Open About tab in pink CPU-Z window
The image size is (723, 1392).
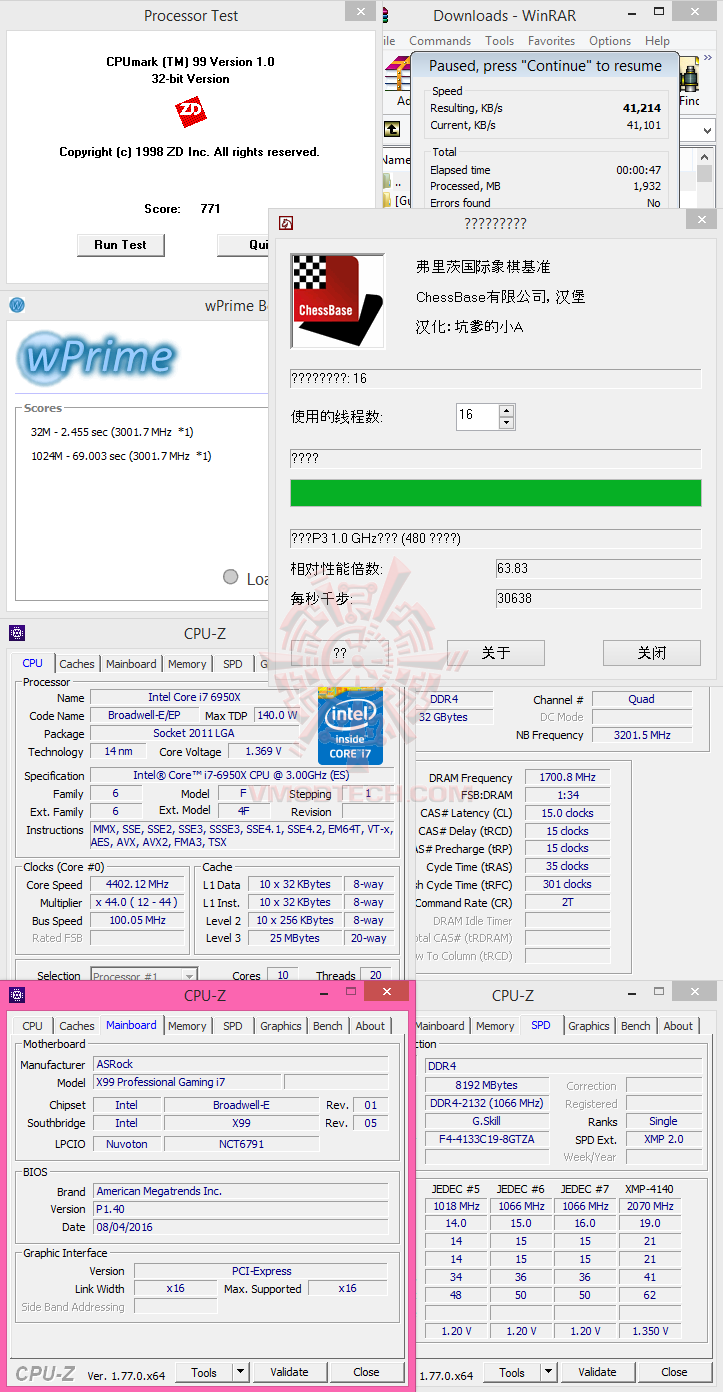(370, 1026)
